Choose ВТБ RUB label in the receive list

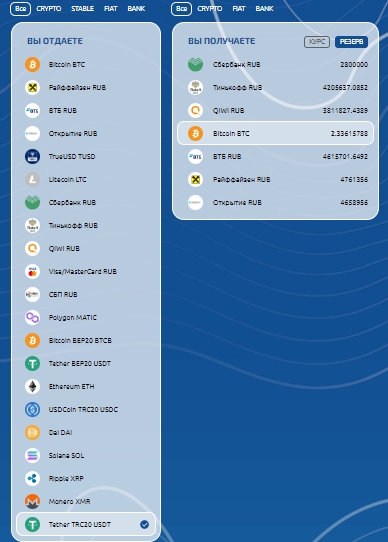227,157
